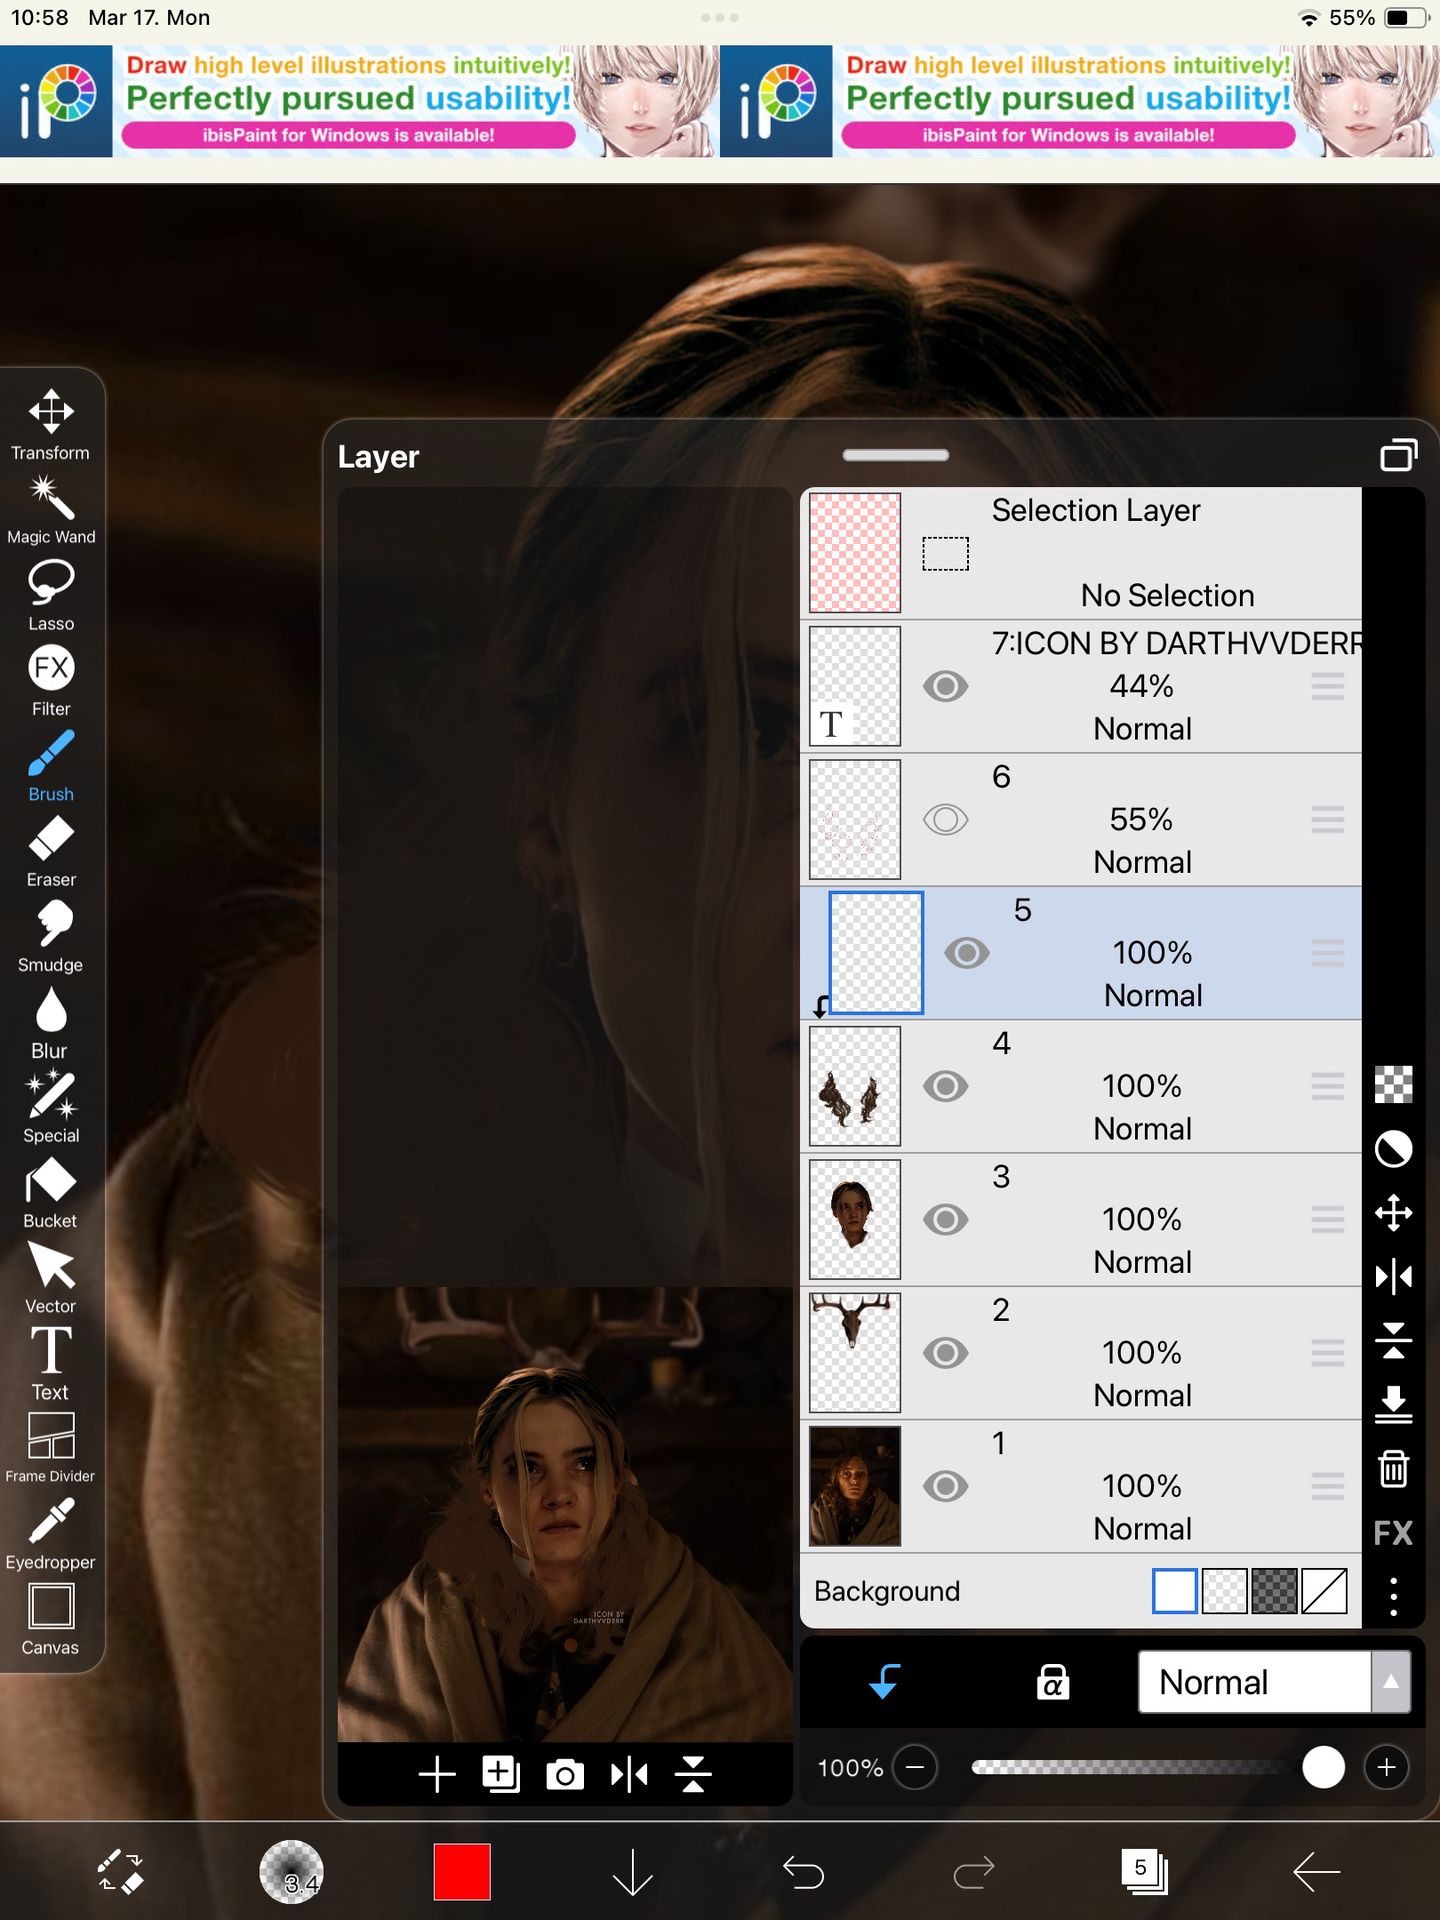Hide layer 3 face cutout
This screenshot has width=1440, height=1920.
point(946,1219)
